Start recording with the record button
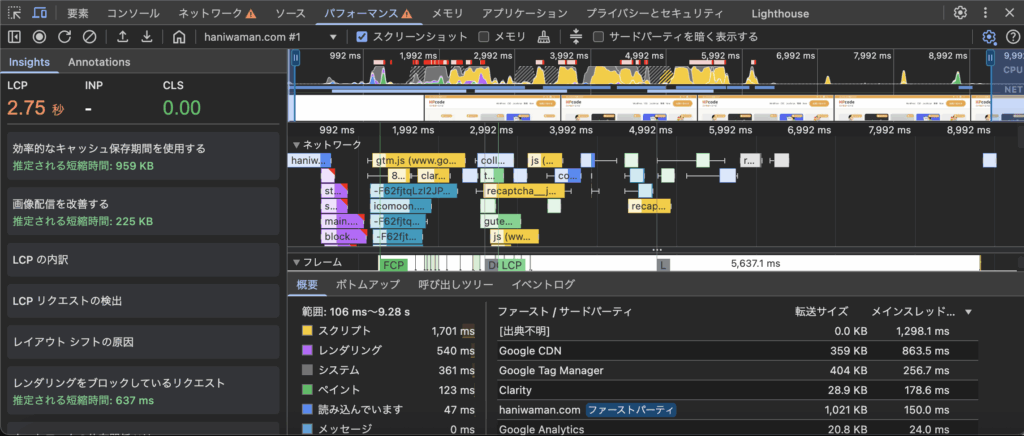 click(39, 37)
